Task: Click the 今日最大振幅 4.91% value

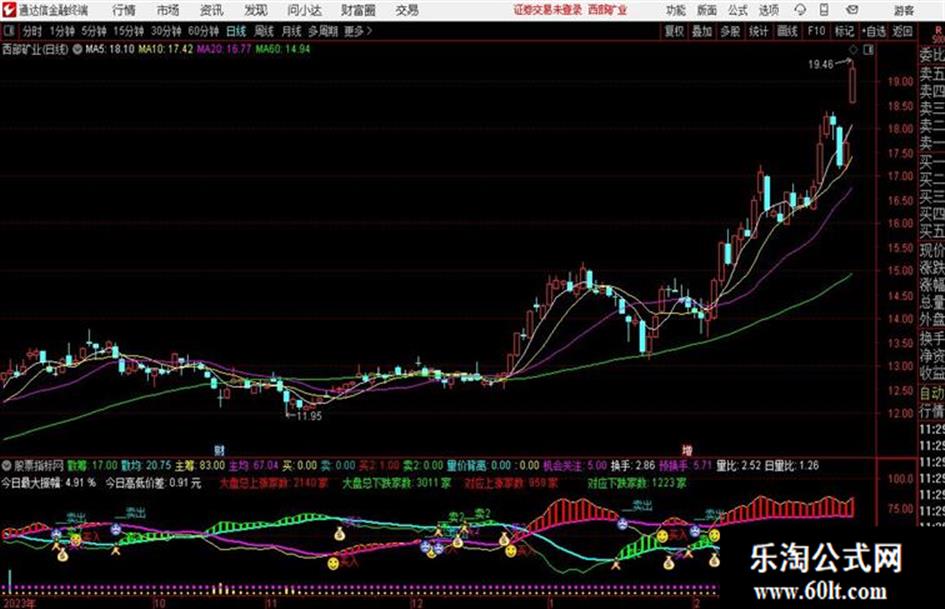Action: click(49, 483)
